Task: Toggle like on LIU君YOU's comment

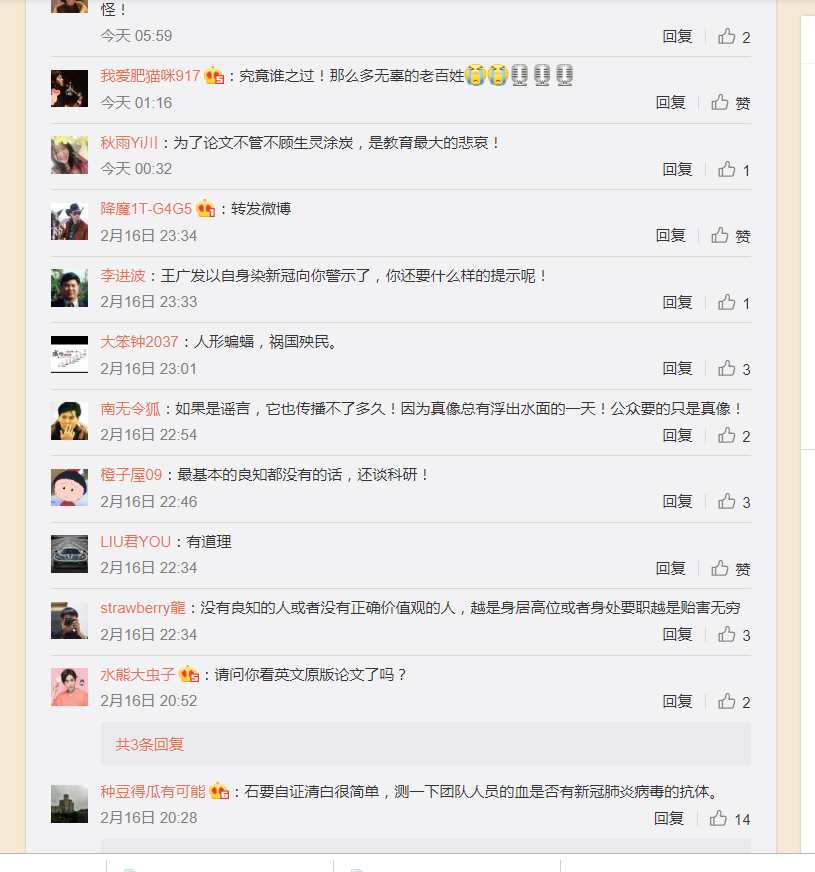Action: tap(720, 568)
